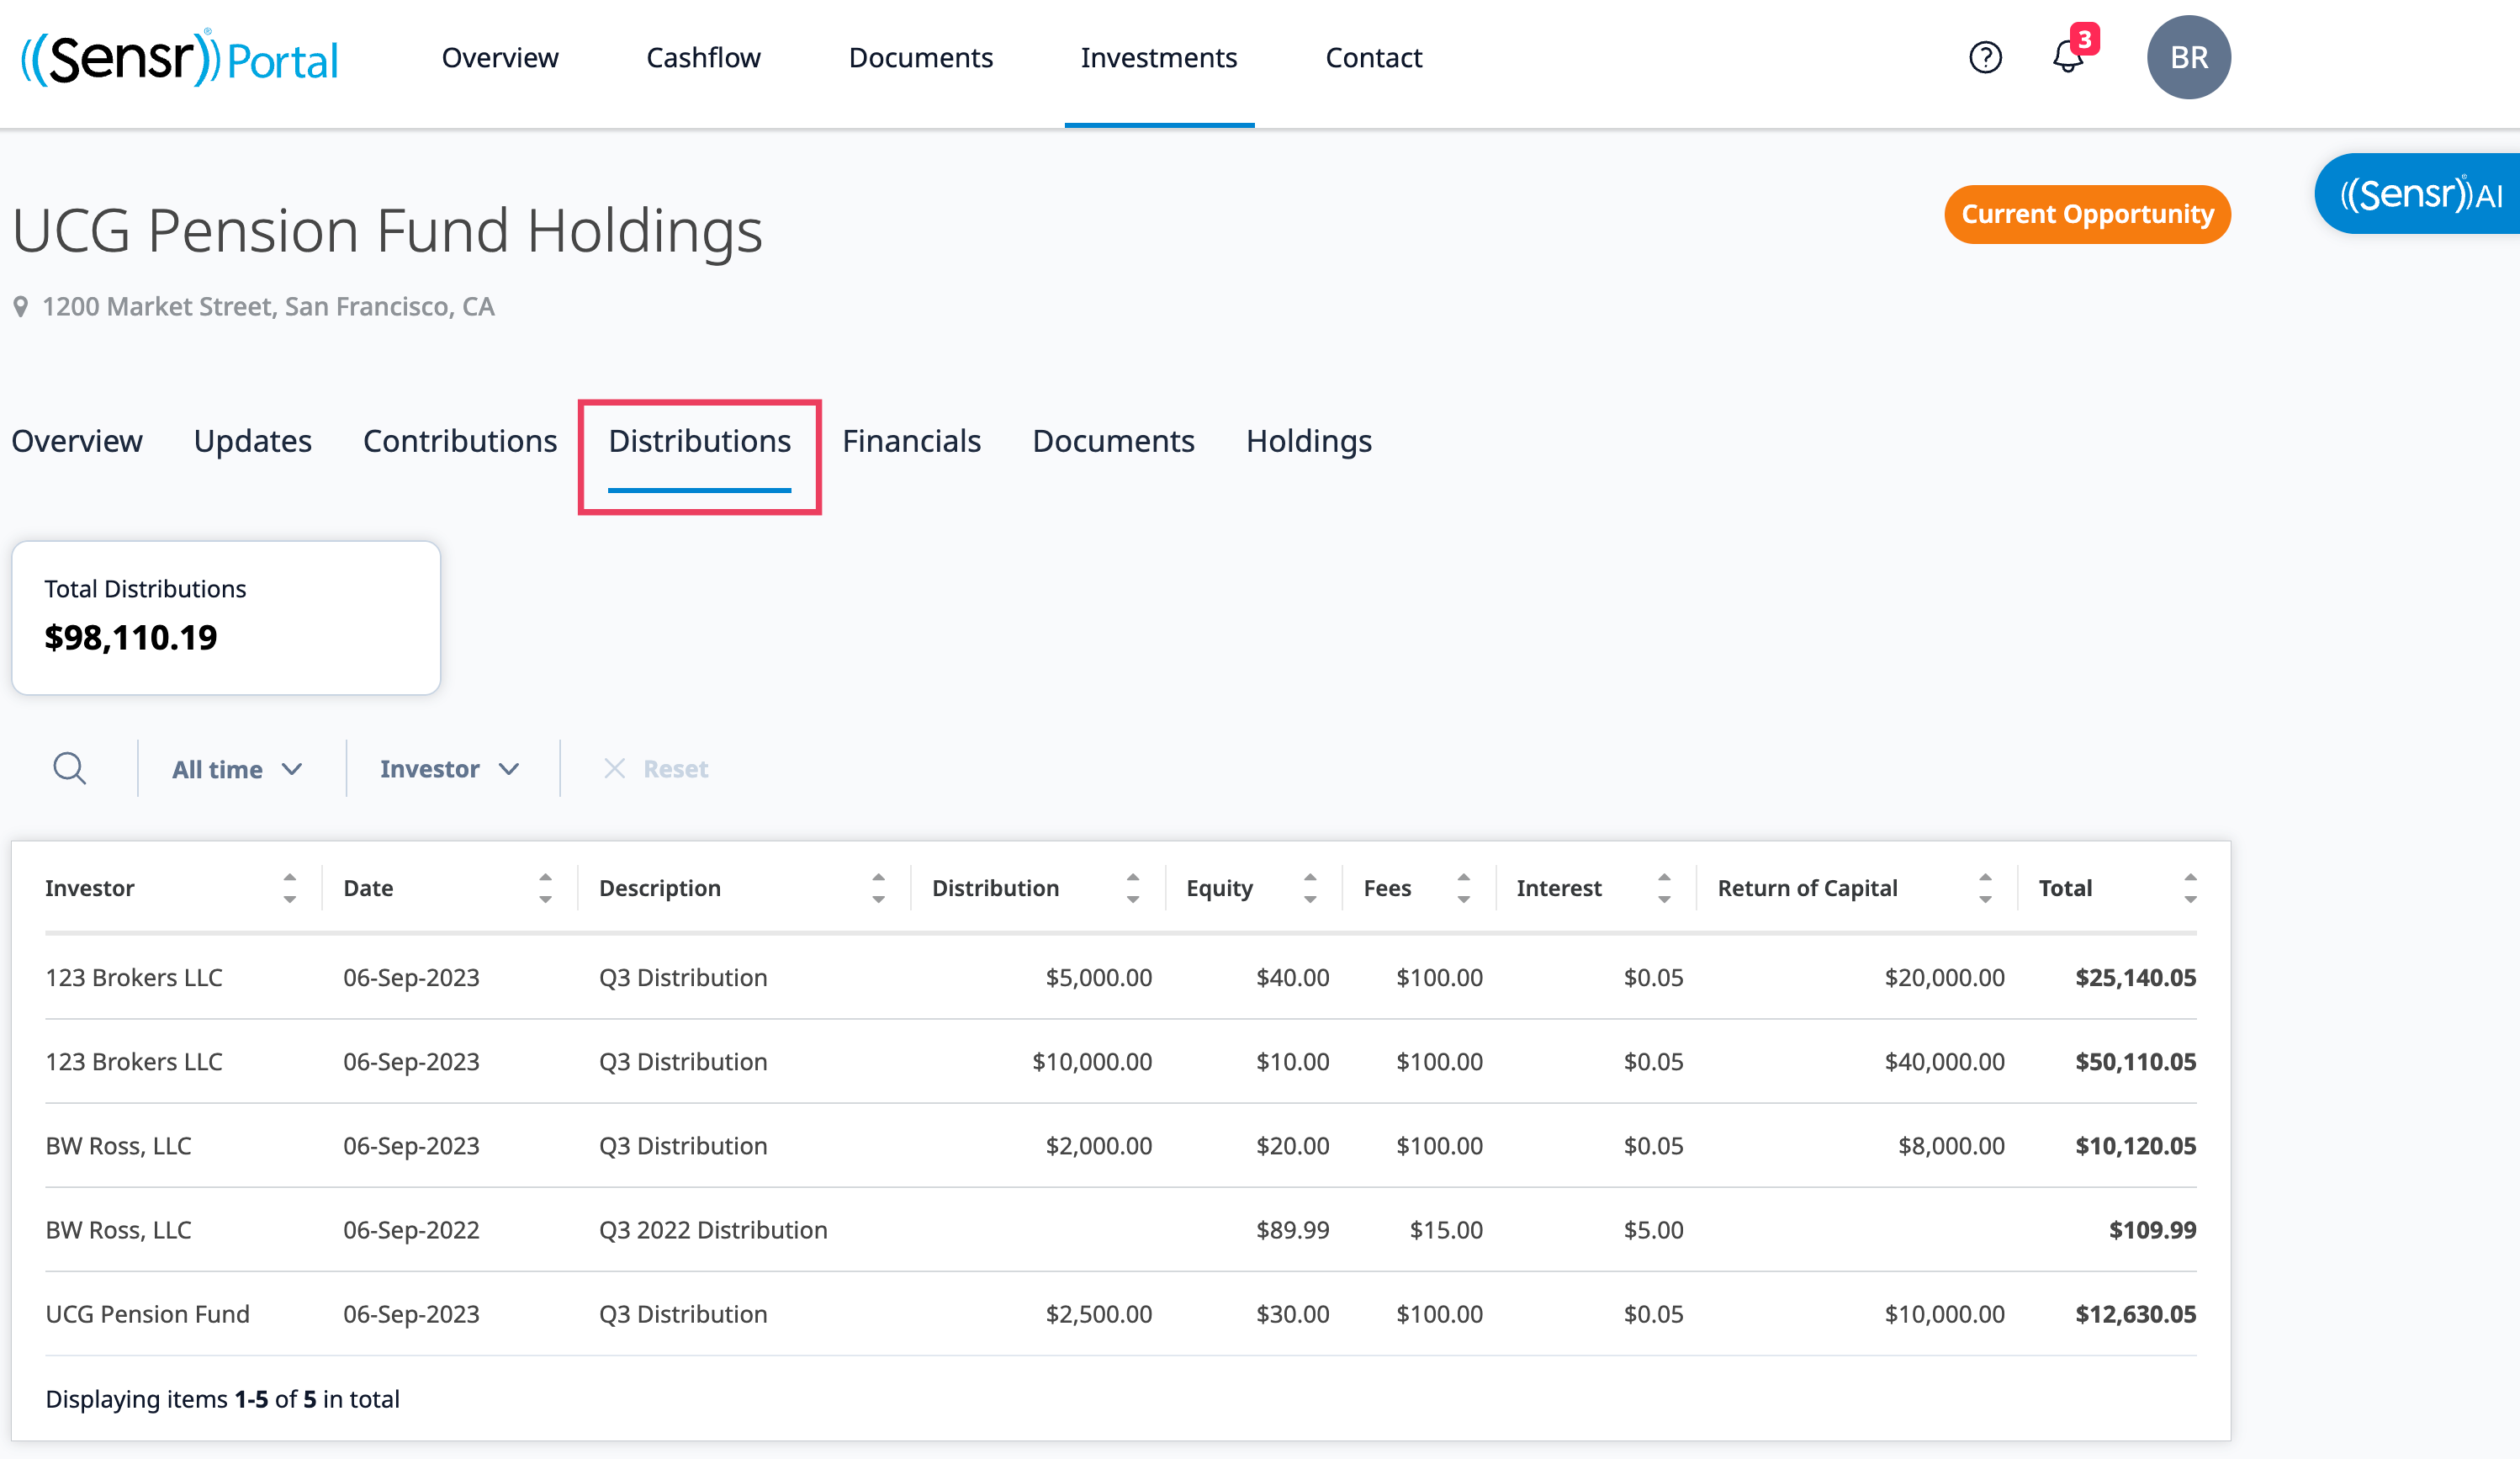Click the Sensr Portal logo

pos(180,58)
